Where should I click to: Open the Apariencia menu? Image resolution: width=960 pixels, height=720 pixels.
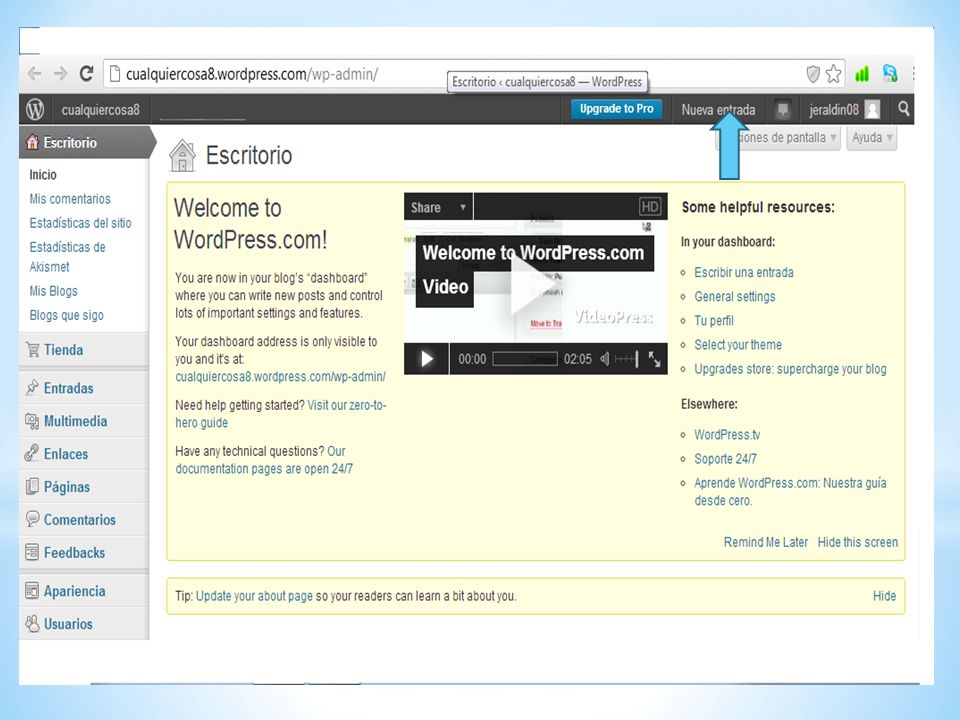point(84,591)
